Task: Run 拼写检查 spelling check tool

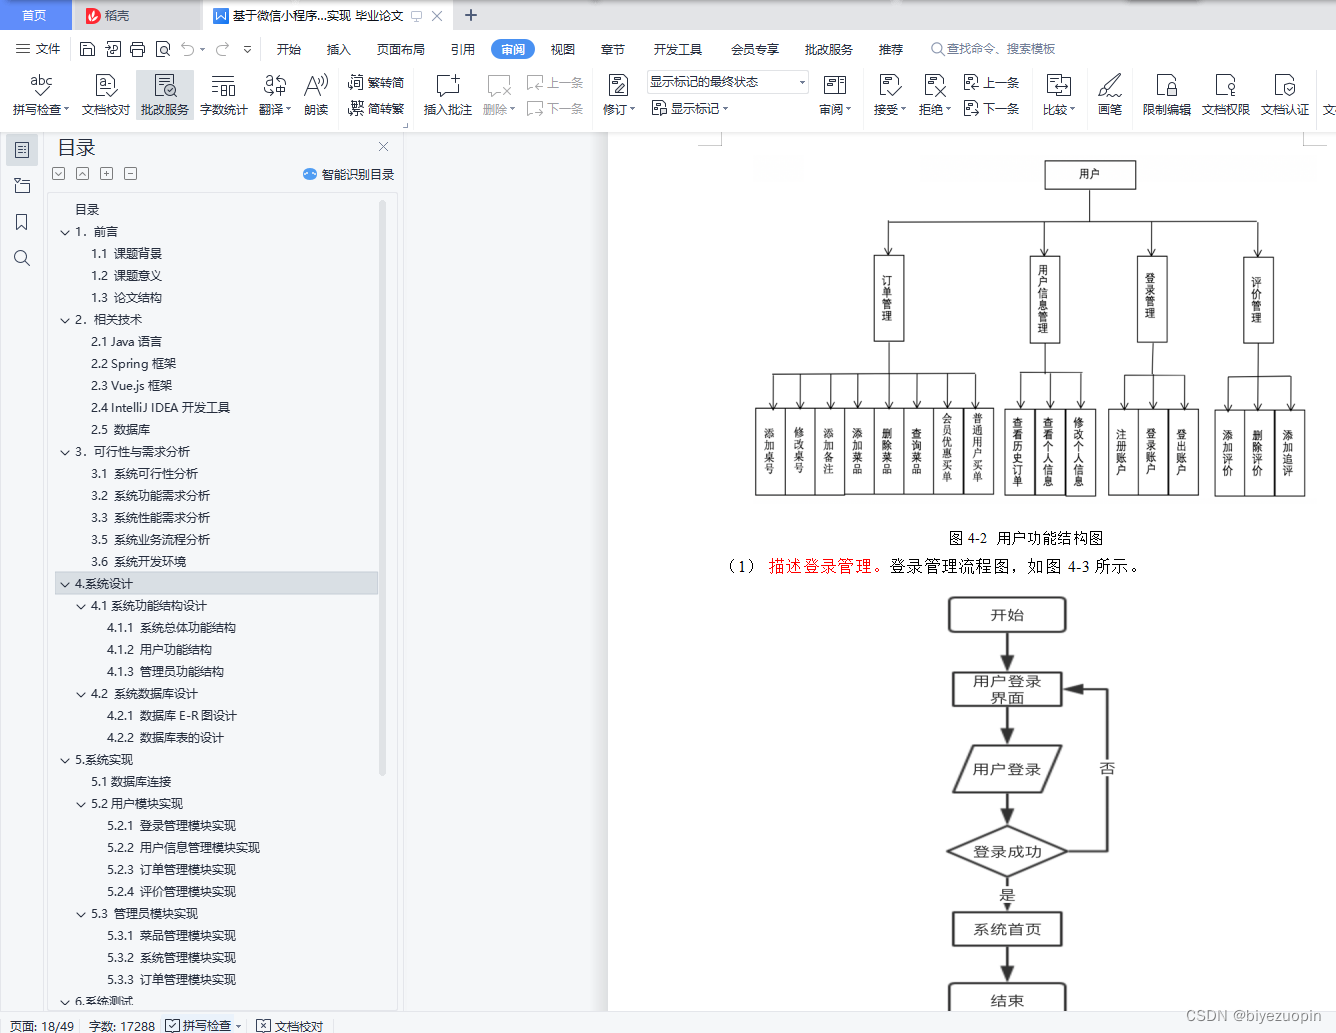Action: (x=41, y=95)
